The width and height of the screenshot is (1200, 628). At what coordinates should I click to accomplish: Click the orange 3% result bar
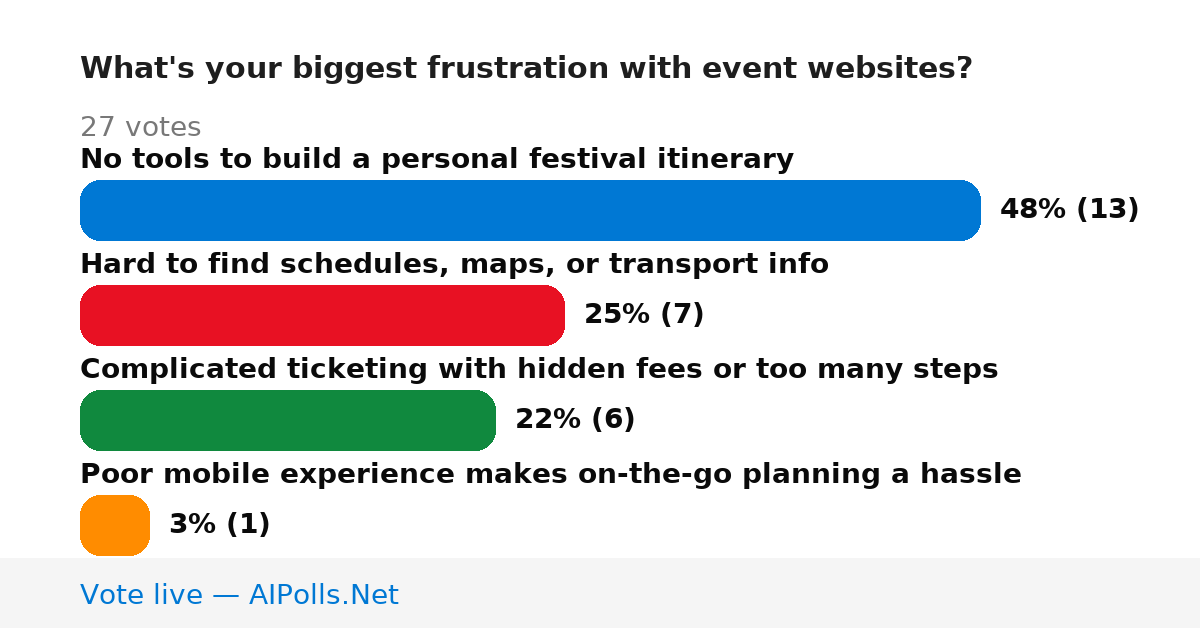115,525
